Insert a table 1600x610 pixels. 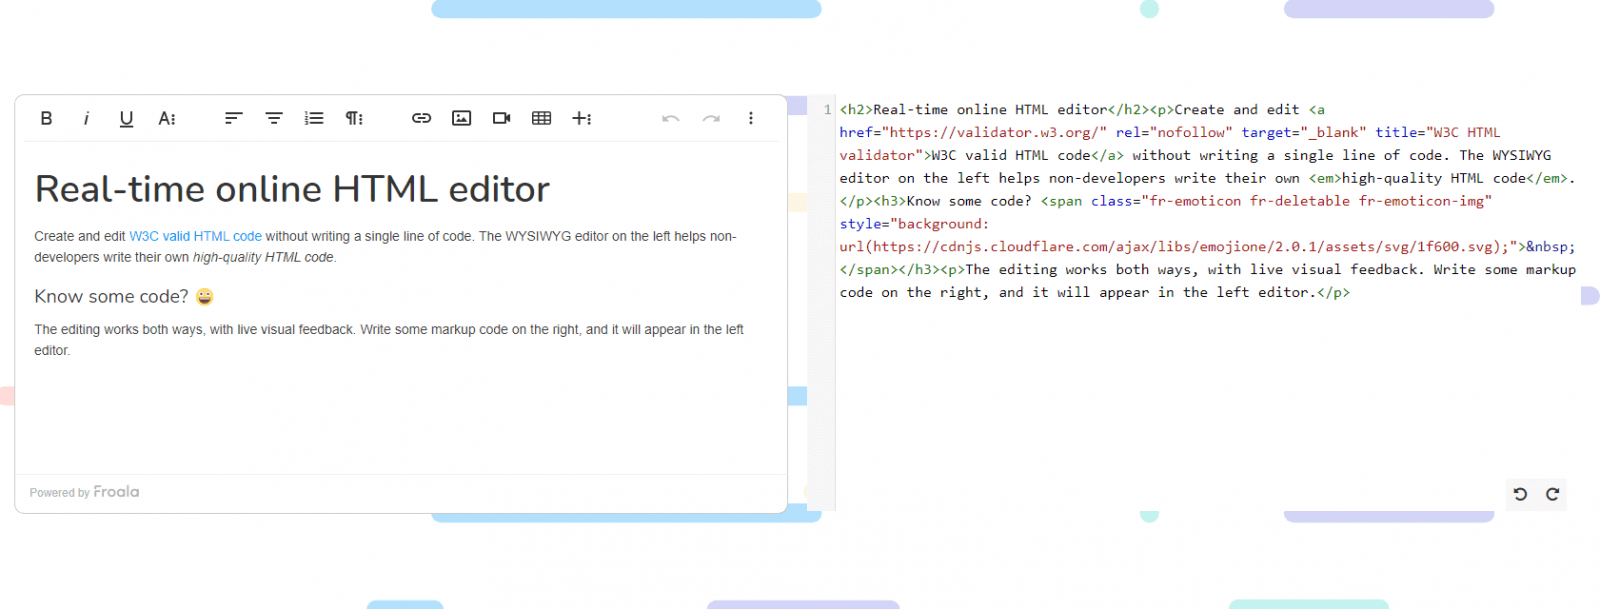point(541,118)
